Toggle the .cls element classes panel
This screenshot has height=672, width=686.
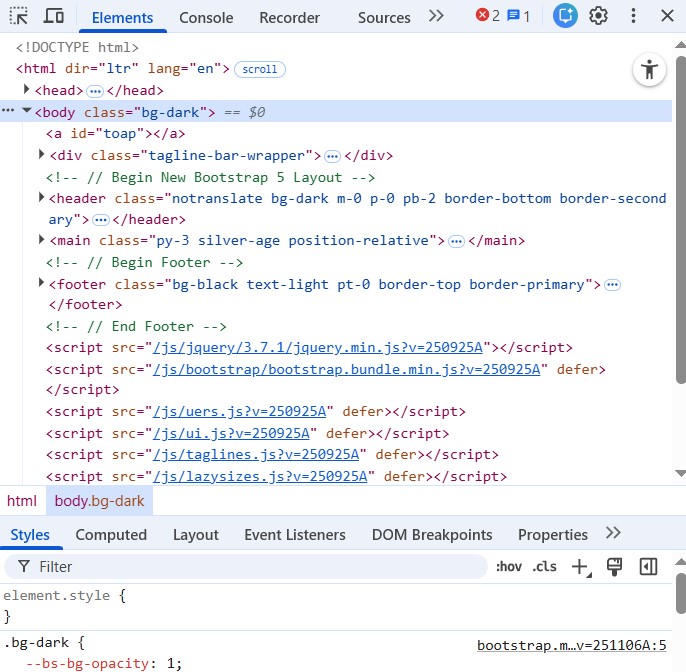point(544,567)
